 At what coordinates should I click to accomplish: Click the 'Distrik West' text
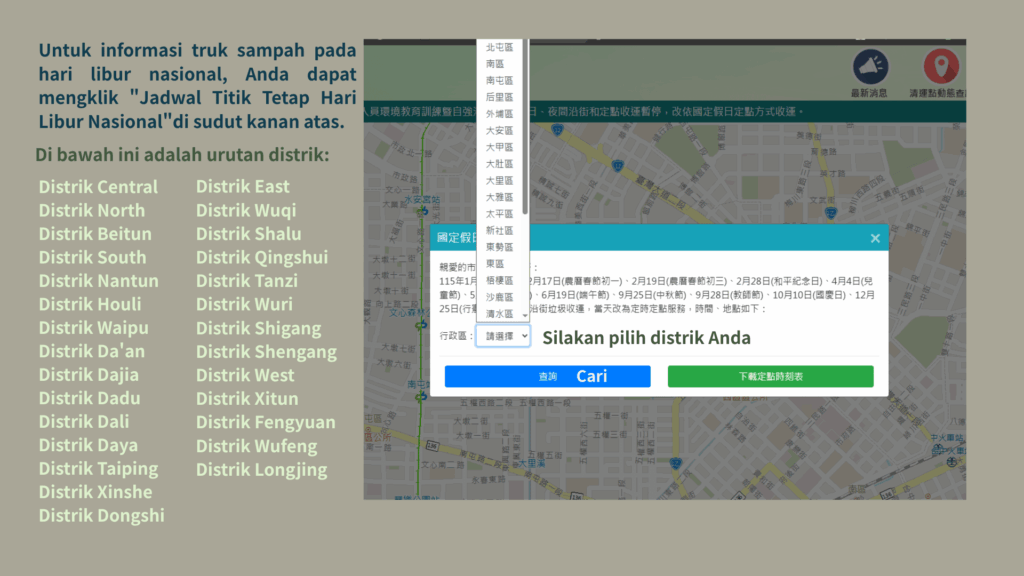click(245, 376)
